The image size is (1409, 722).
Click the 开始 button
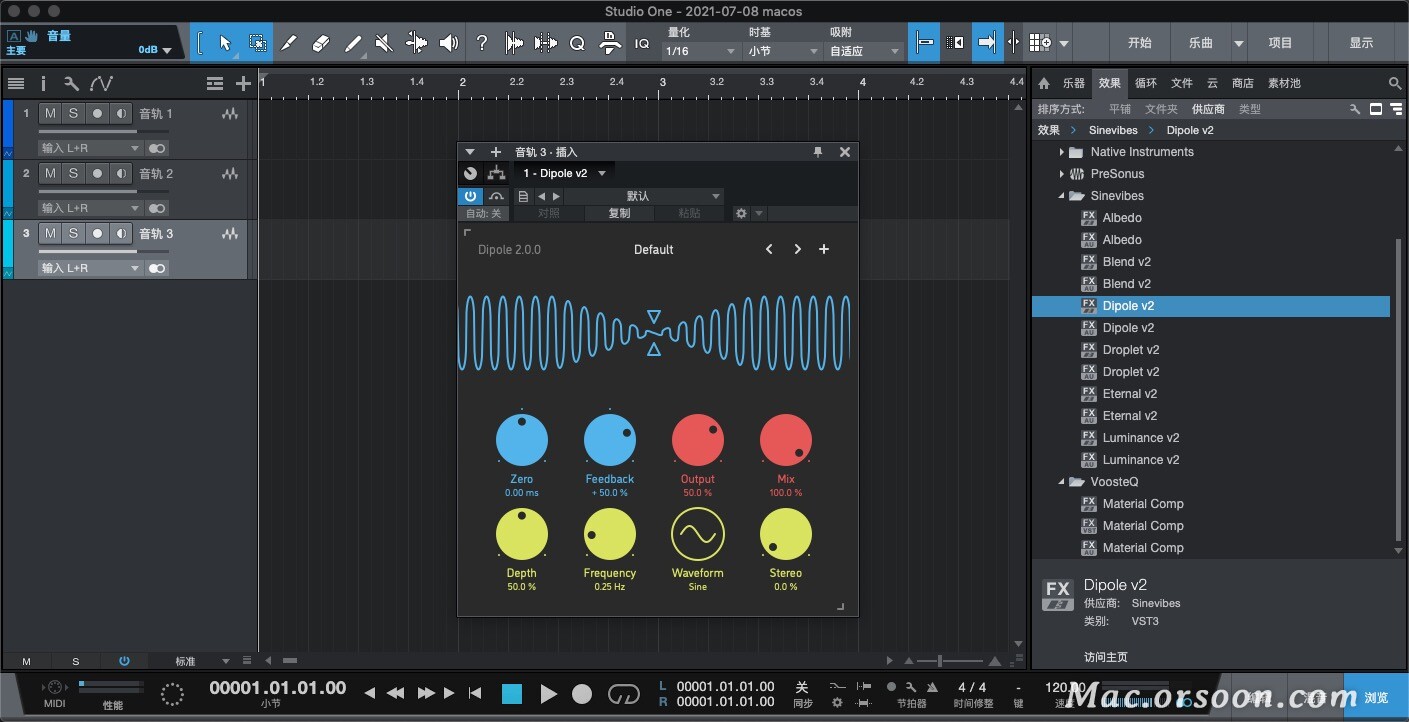point(1140,43)
